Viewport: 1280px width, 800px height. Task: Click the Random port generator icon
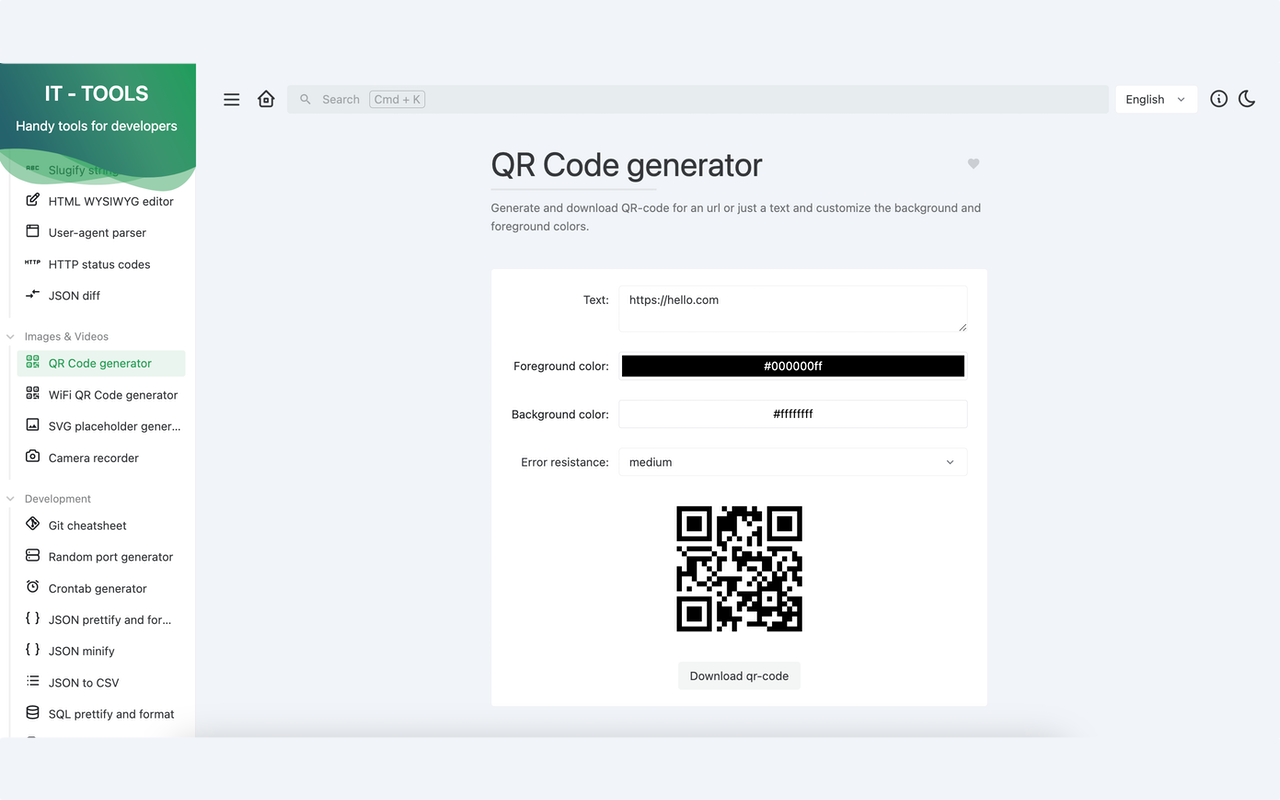click(33, 556)
